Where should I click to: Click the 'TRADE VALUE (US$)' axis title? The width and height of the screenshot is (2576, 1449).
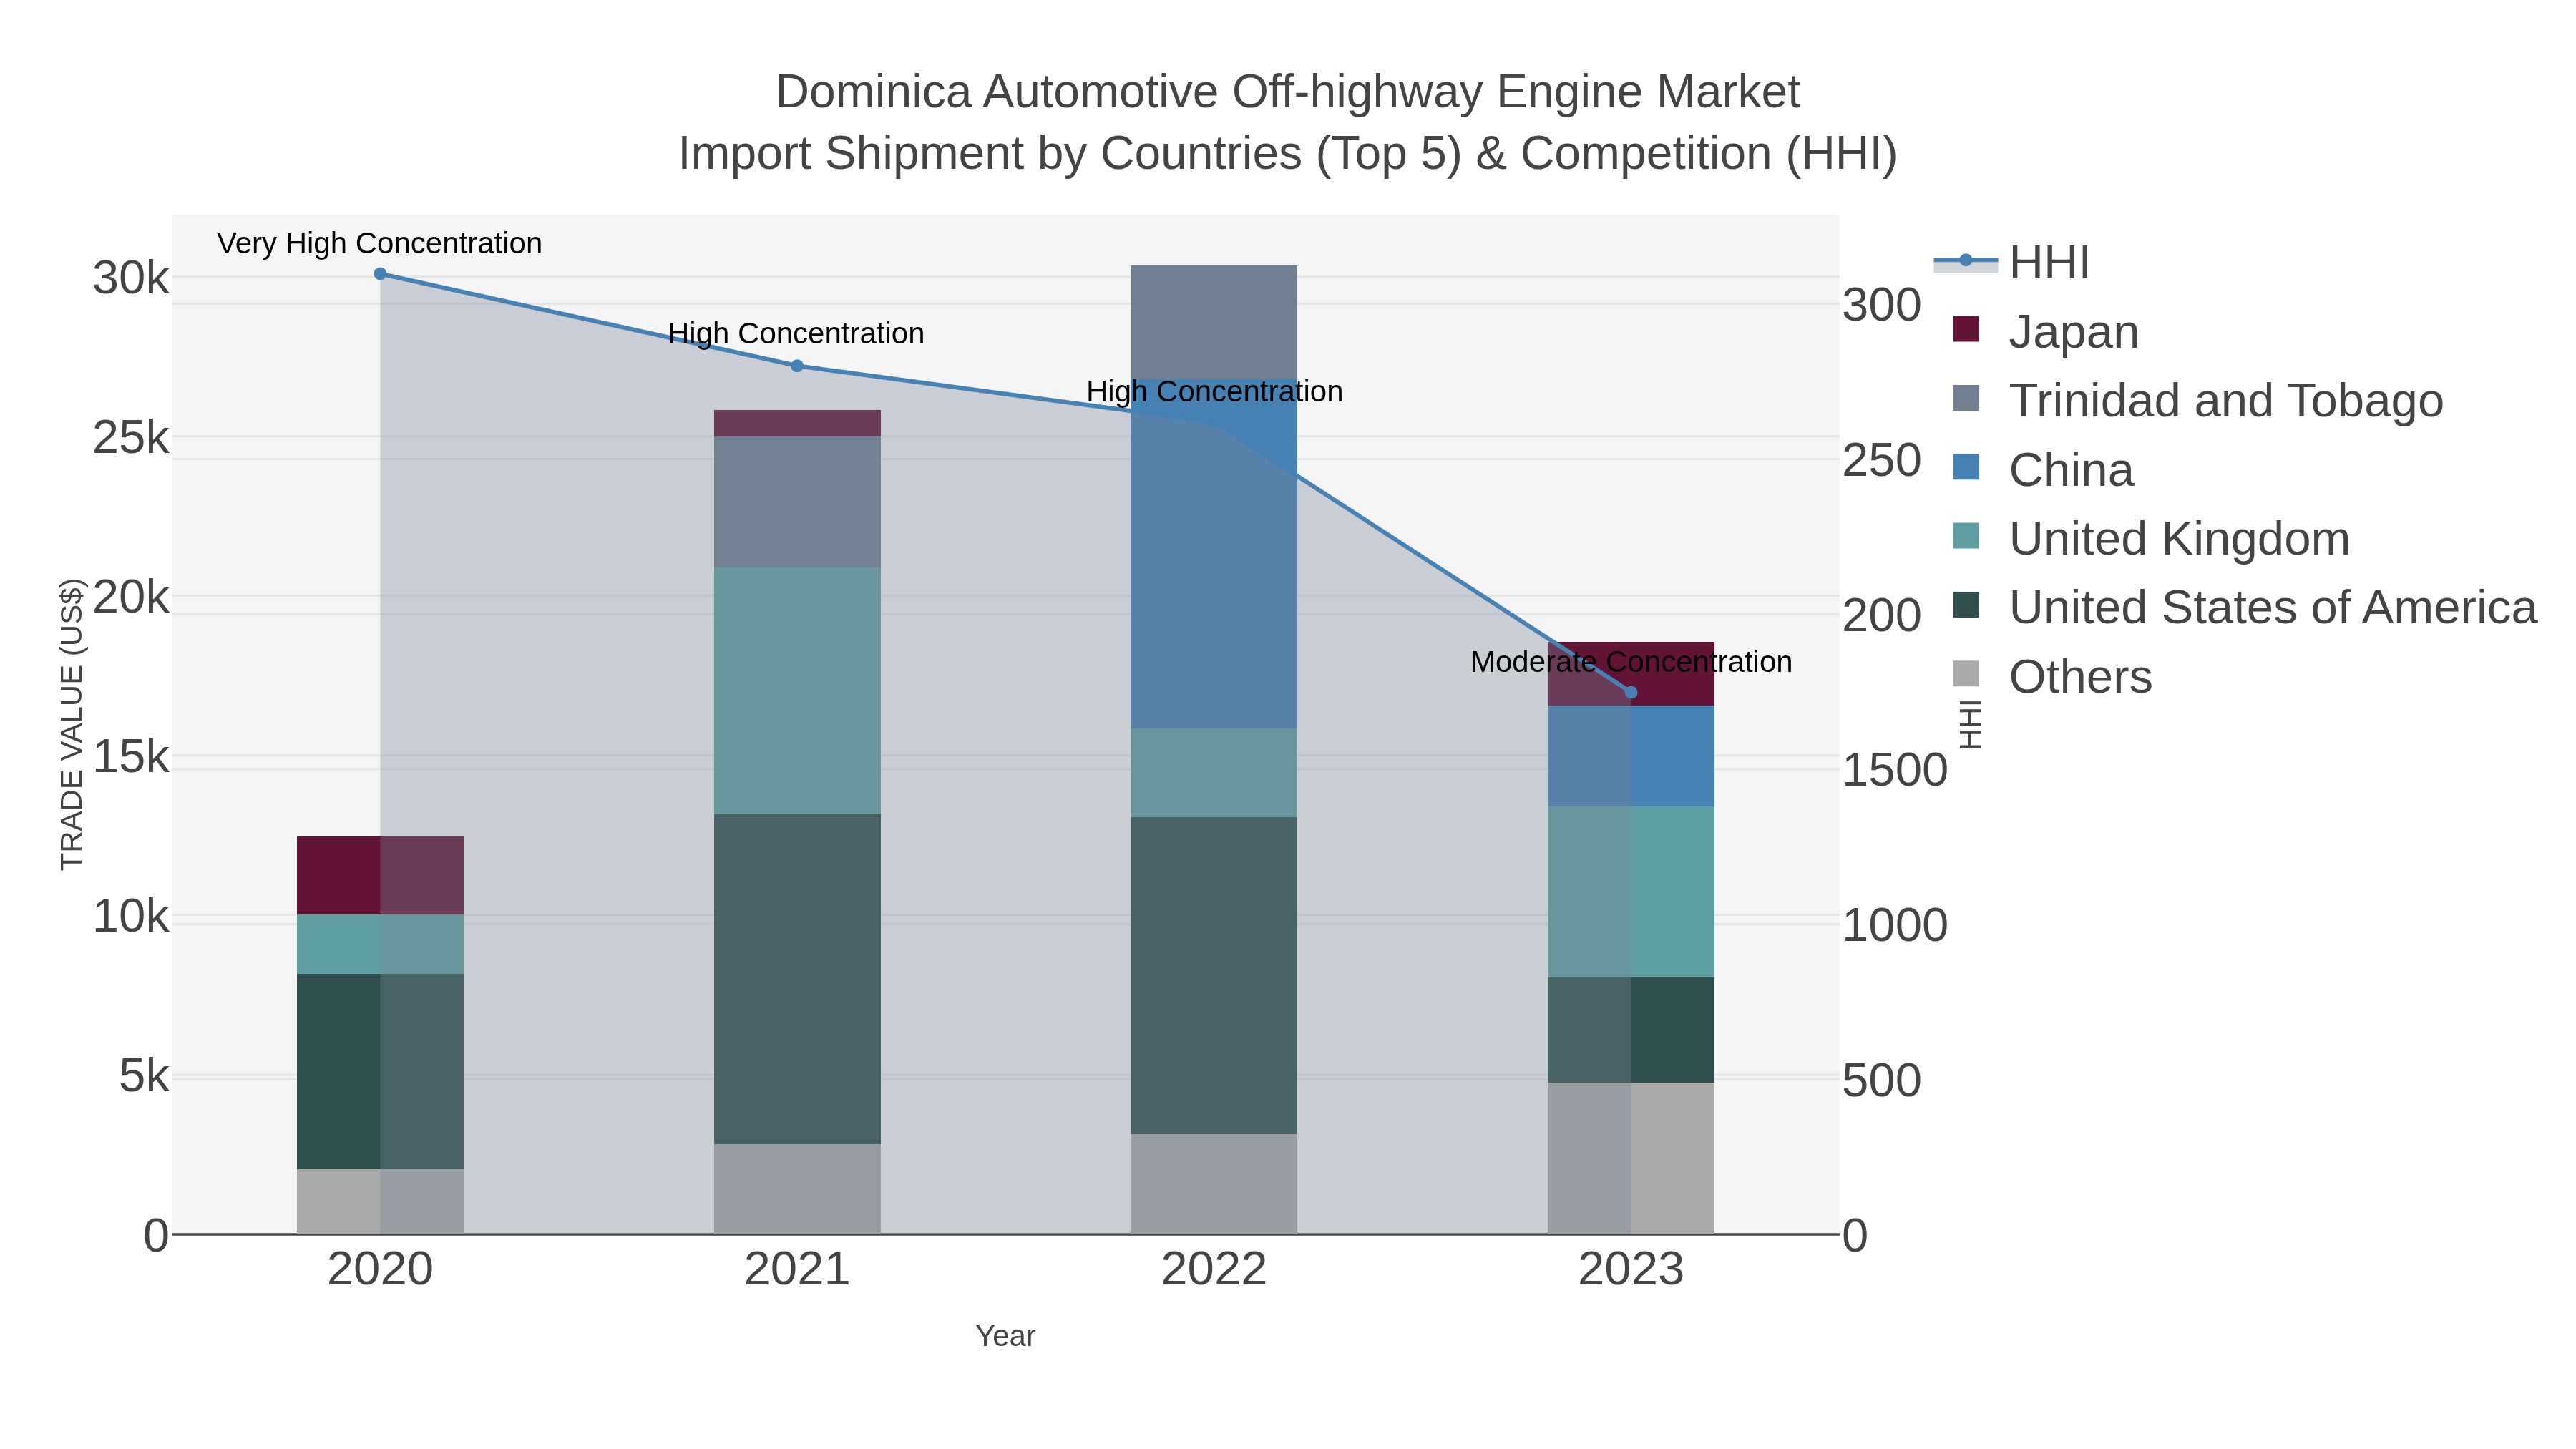72,724
